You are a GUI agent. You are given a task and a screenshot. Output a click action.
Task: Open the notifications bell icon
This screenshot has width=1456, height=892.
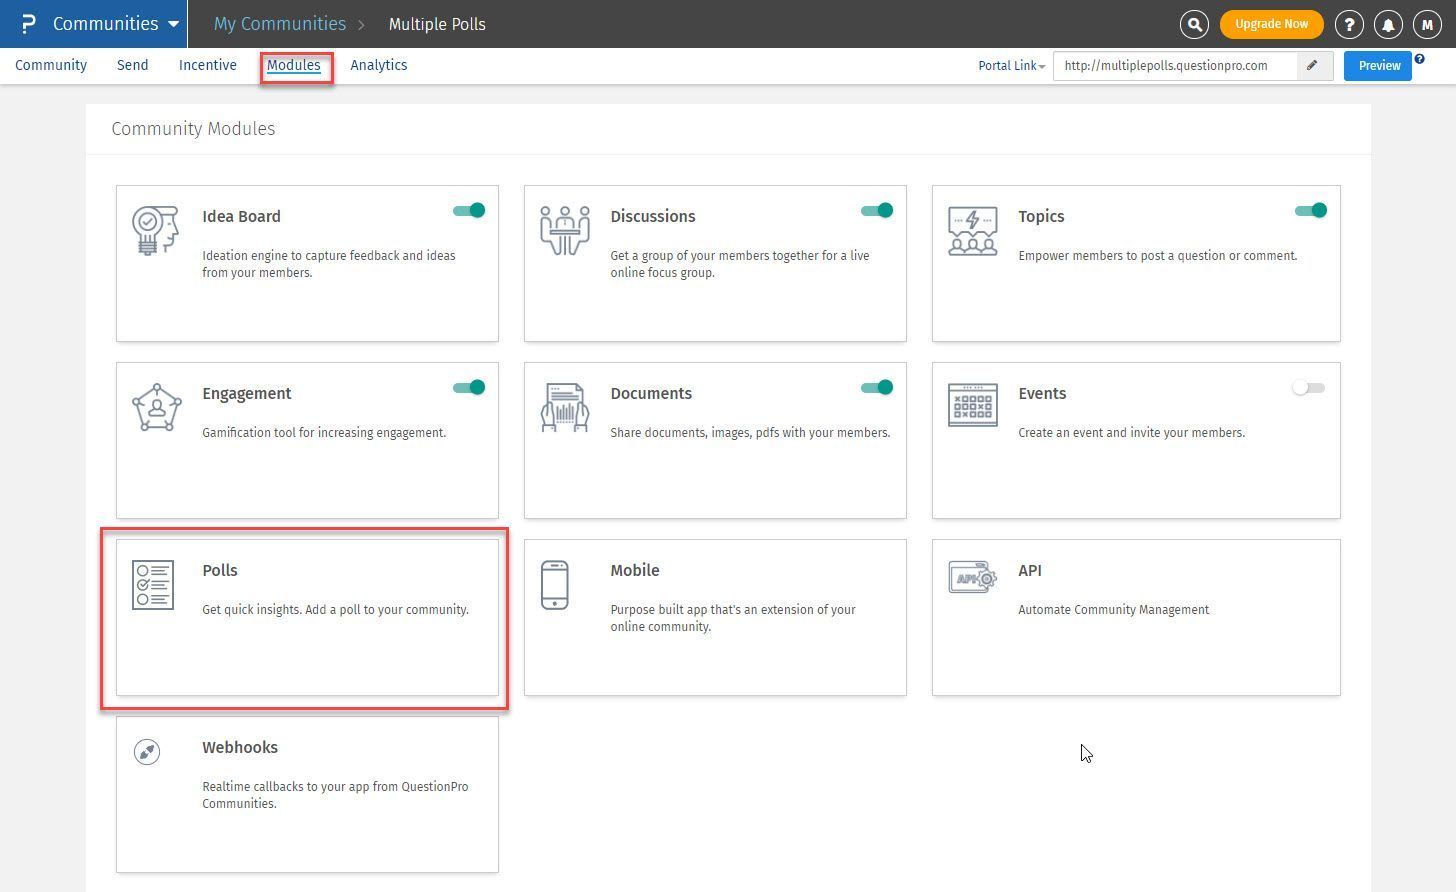(x=1388, y=24)
